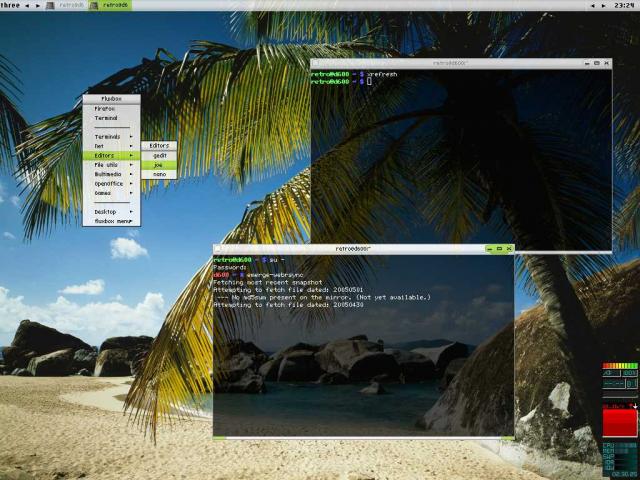
Task: Switch to next workspace arrow beside 'three'
Action: [x=38, y=6]
